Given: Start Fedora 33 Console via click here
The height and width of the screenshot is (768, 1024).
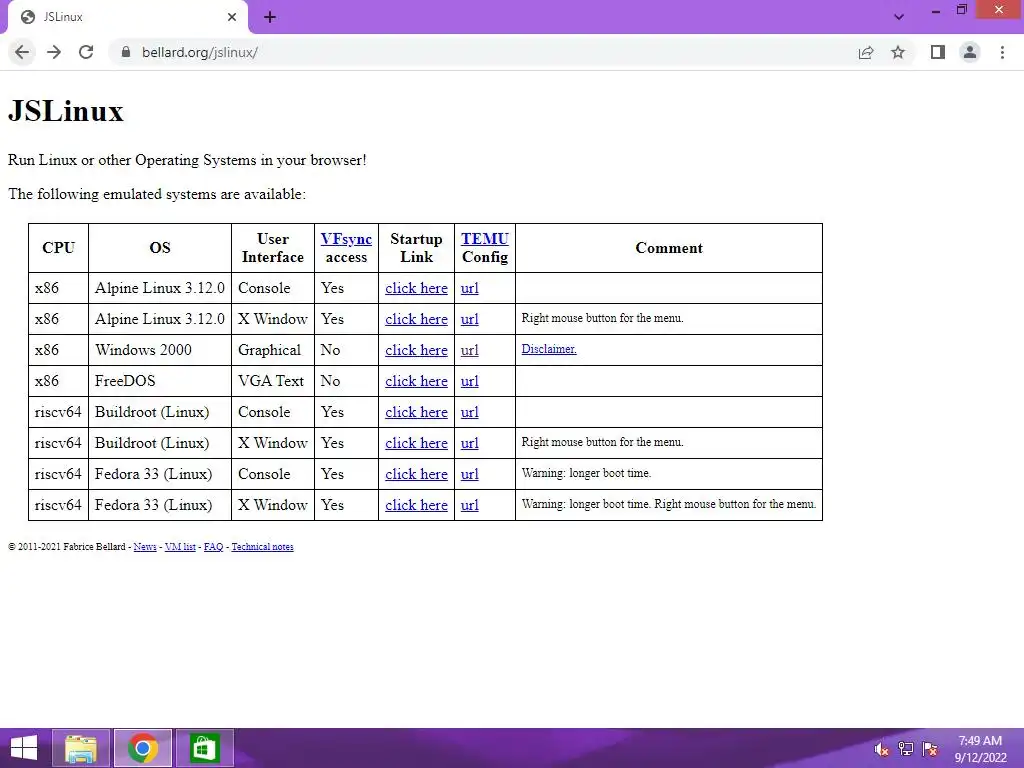Looking at the screenshot, I should click(x=416, y=474).
